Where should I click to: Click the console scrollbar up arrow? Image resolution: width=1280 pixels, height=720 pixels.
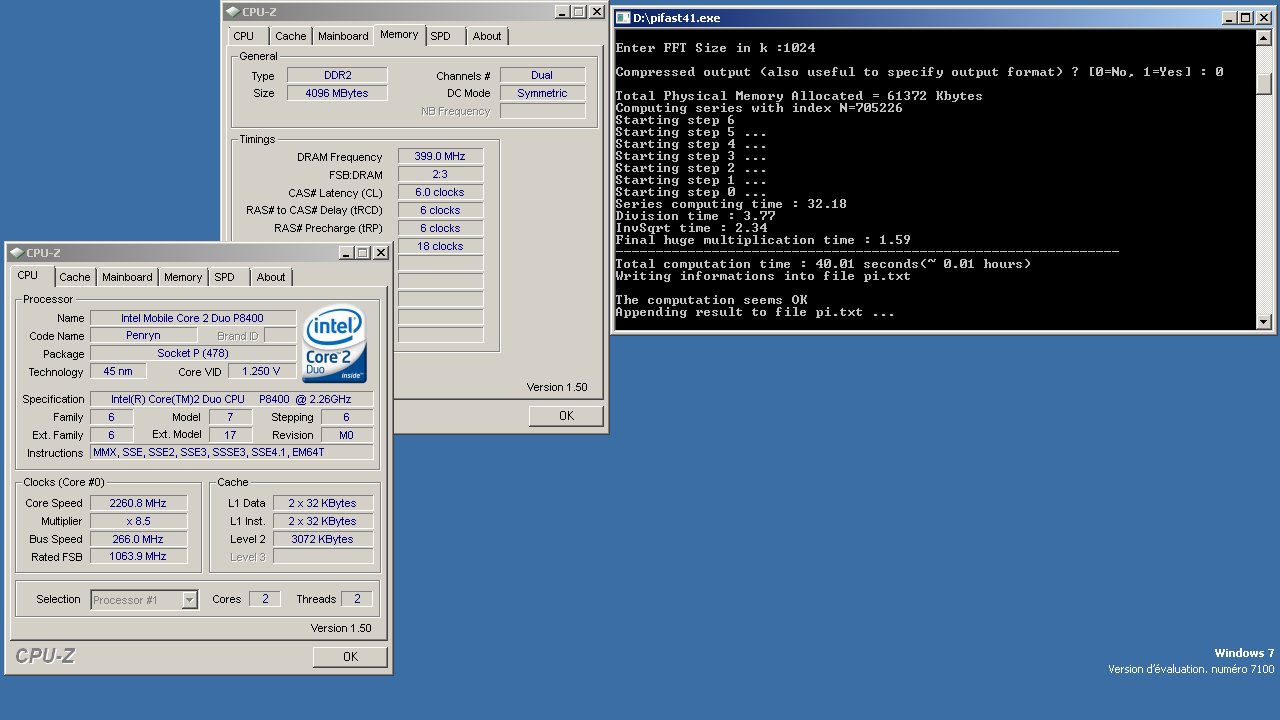point(1264,38)
